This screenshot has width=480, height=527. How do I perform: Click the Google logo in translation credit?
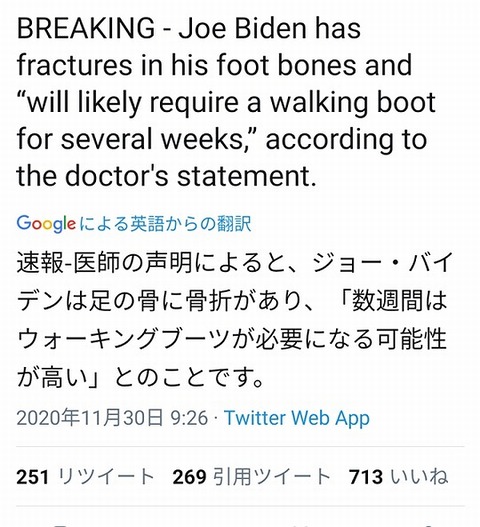[46, 224]
